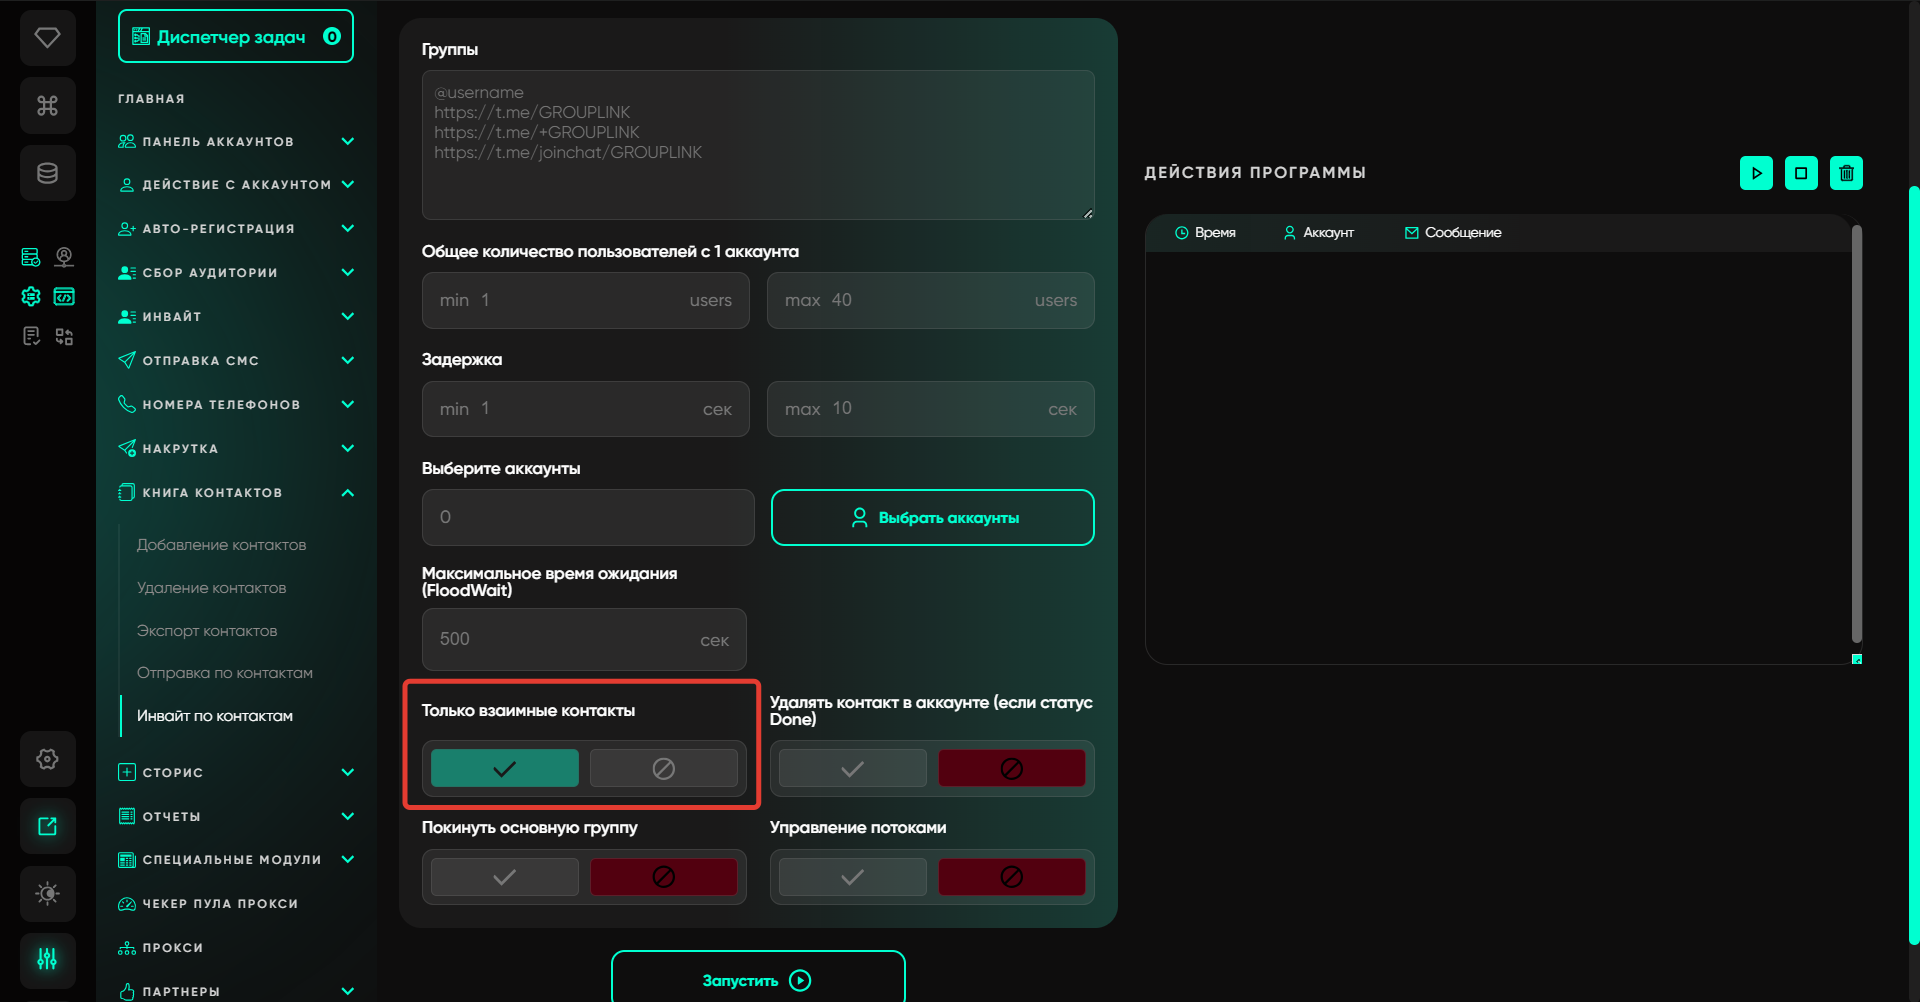Enable 'Управление потоками' with checkmark toggle
The width and height of the screenshot is (1920, 1002).
(x=852, y=877)
